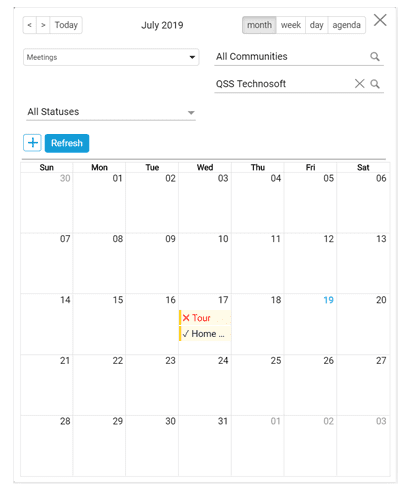
Task: Go to previous month arrow
Action: [30, 25]
